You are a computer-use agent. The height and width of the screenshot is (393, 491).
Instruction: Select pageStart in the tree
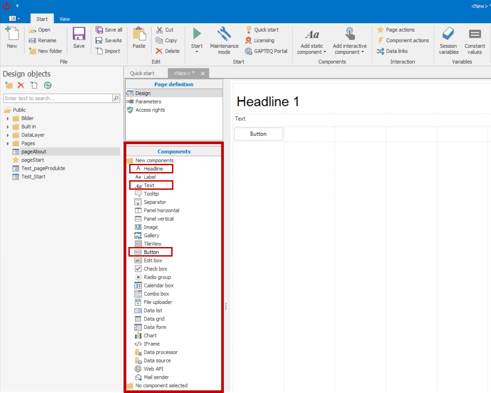pos(28,160)
